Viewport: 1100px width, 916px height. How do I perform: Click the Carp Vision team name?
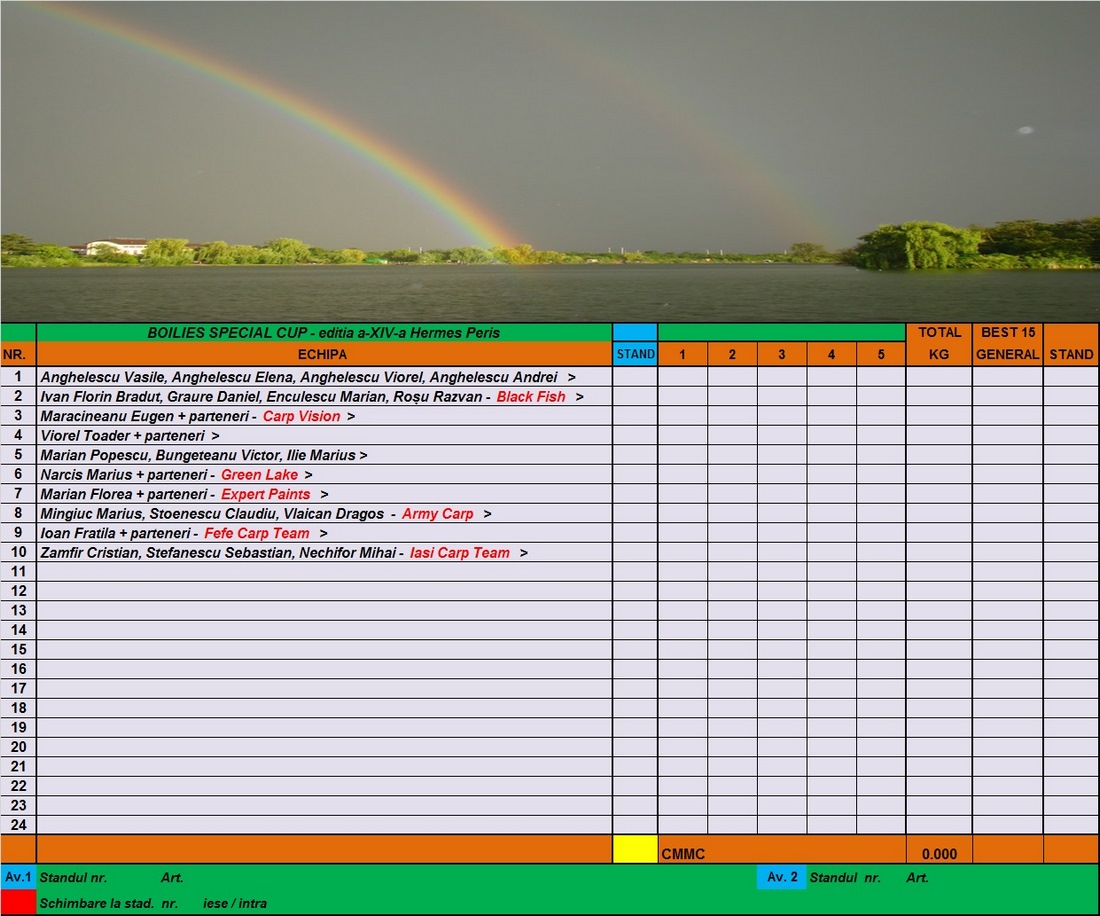coord(301,416)
